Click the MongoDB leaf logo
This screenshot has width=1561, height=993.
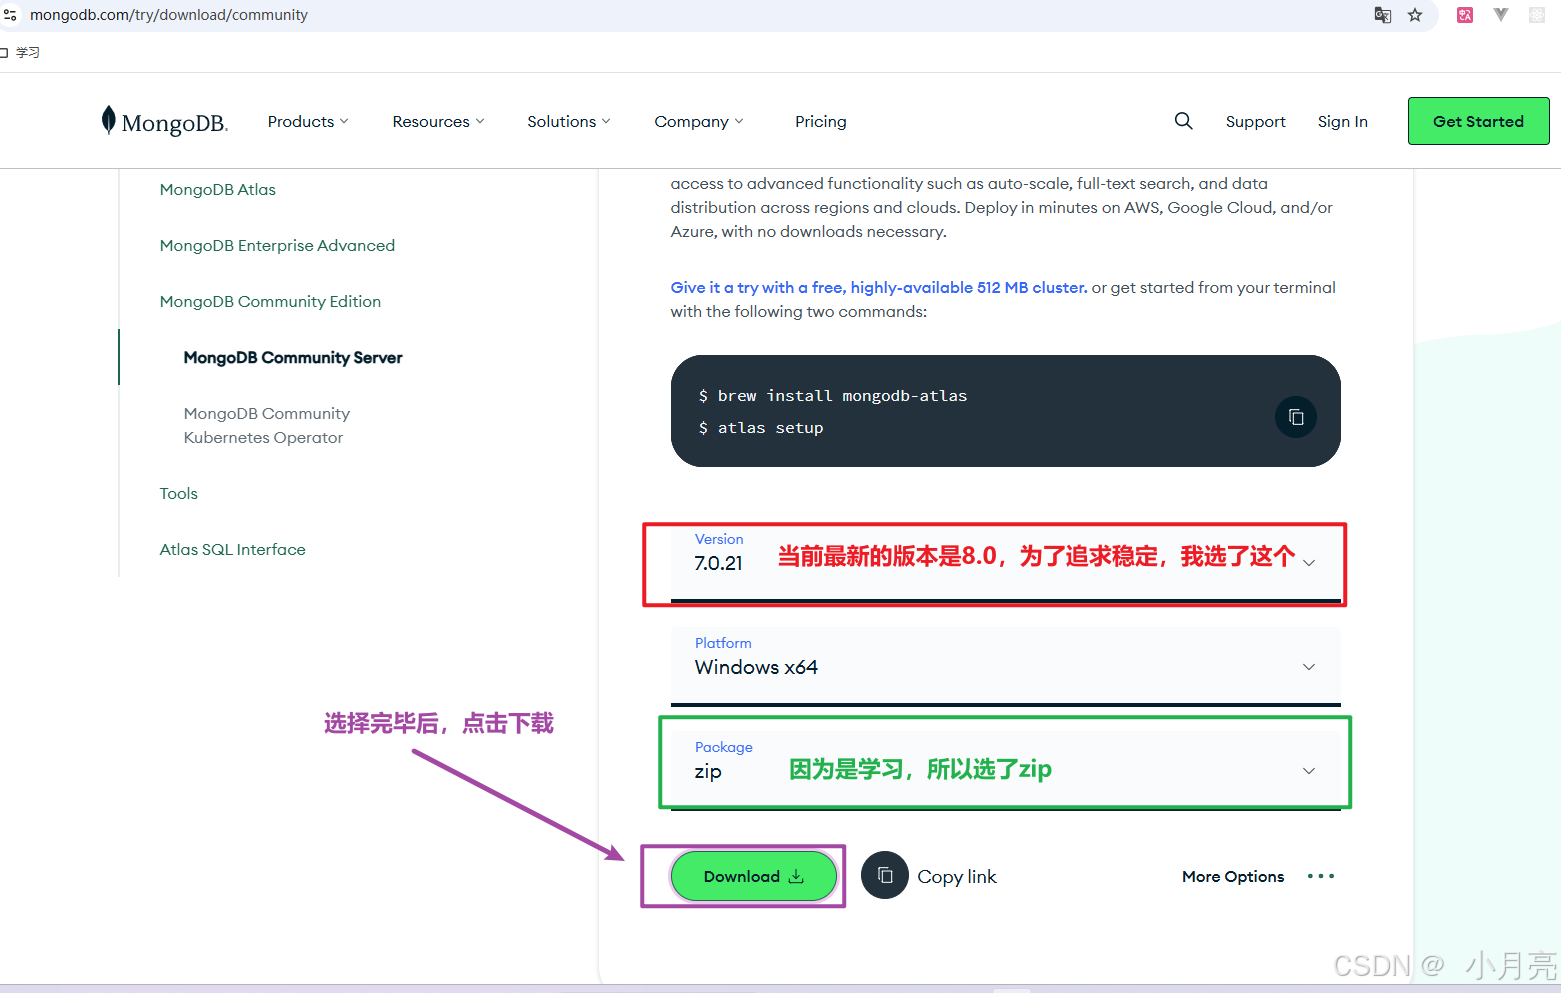click(x=109, y=120)
